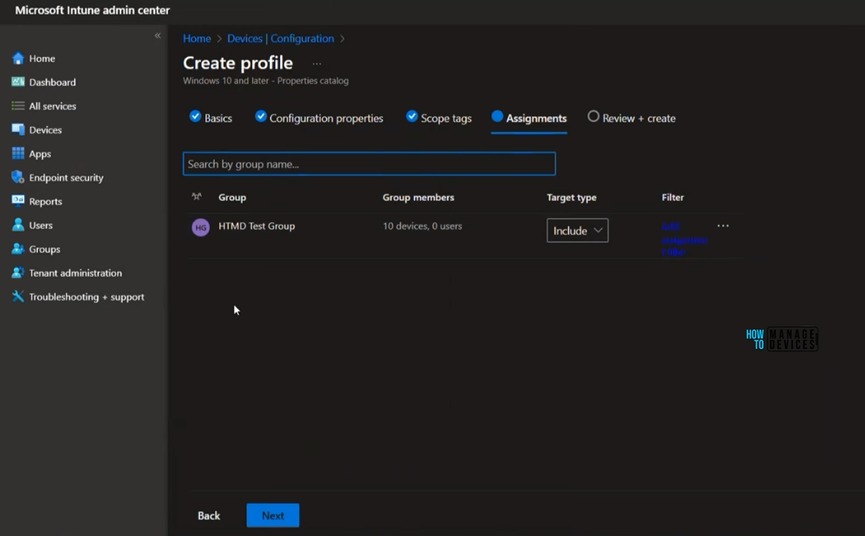Open Endpoint security from the sidebar
Screen dimensions: 865x536
pos(66,178)
